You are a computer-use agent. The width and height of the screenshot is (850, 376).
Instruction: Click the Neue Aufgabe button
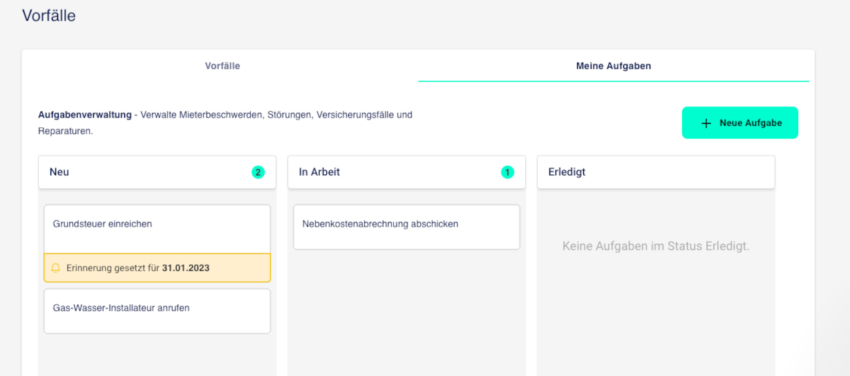coord(740,123)
